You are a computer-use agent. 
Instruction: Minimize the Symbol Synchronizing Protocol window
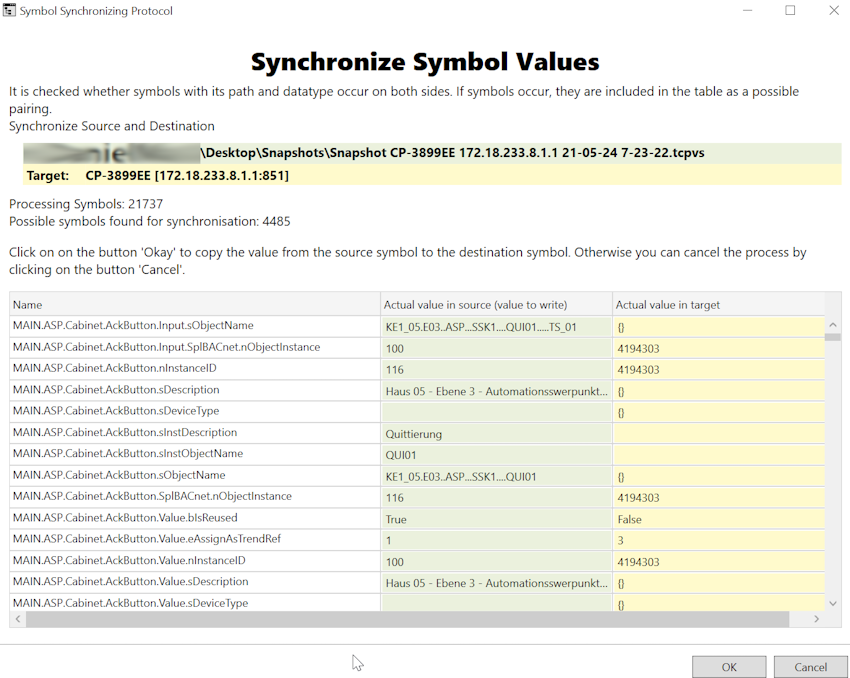748,10
